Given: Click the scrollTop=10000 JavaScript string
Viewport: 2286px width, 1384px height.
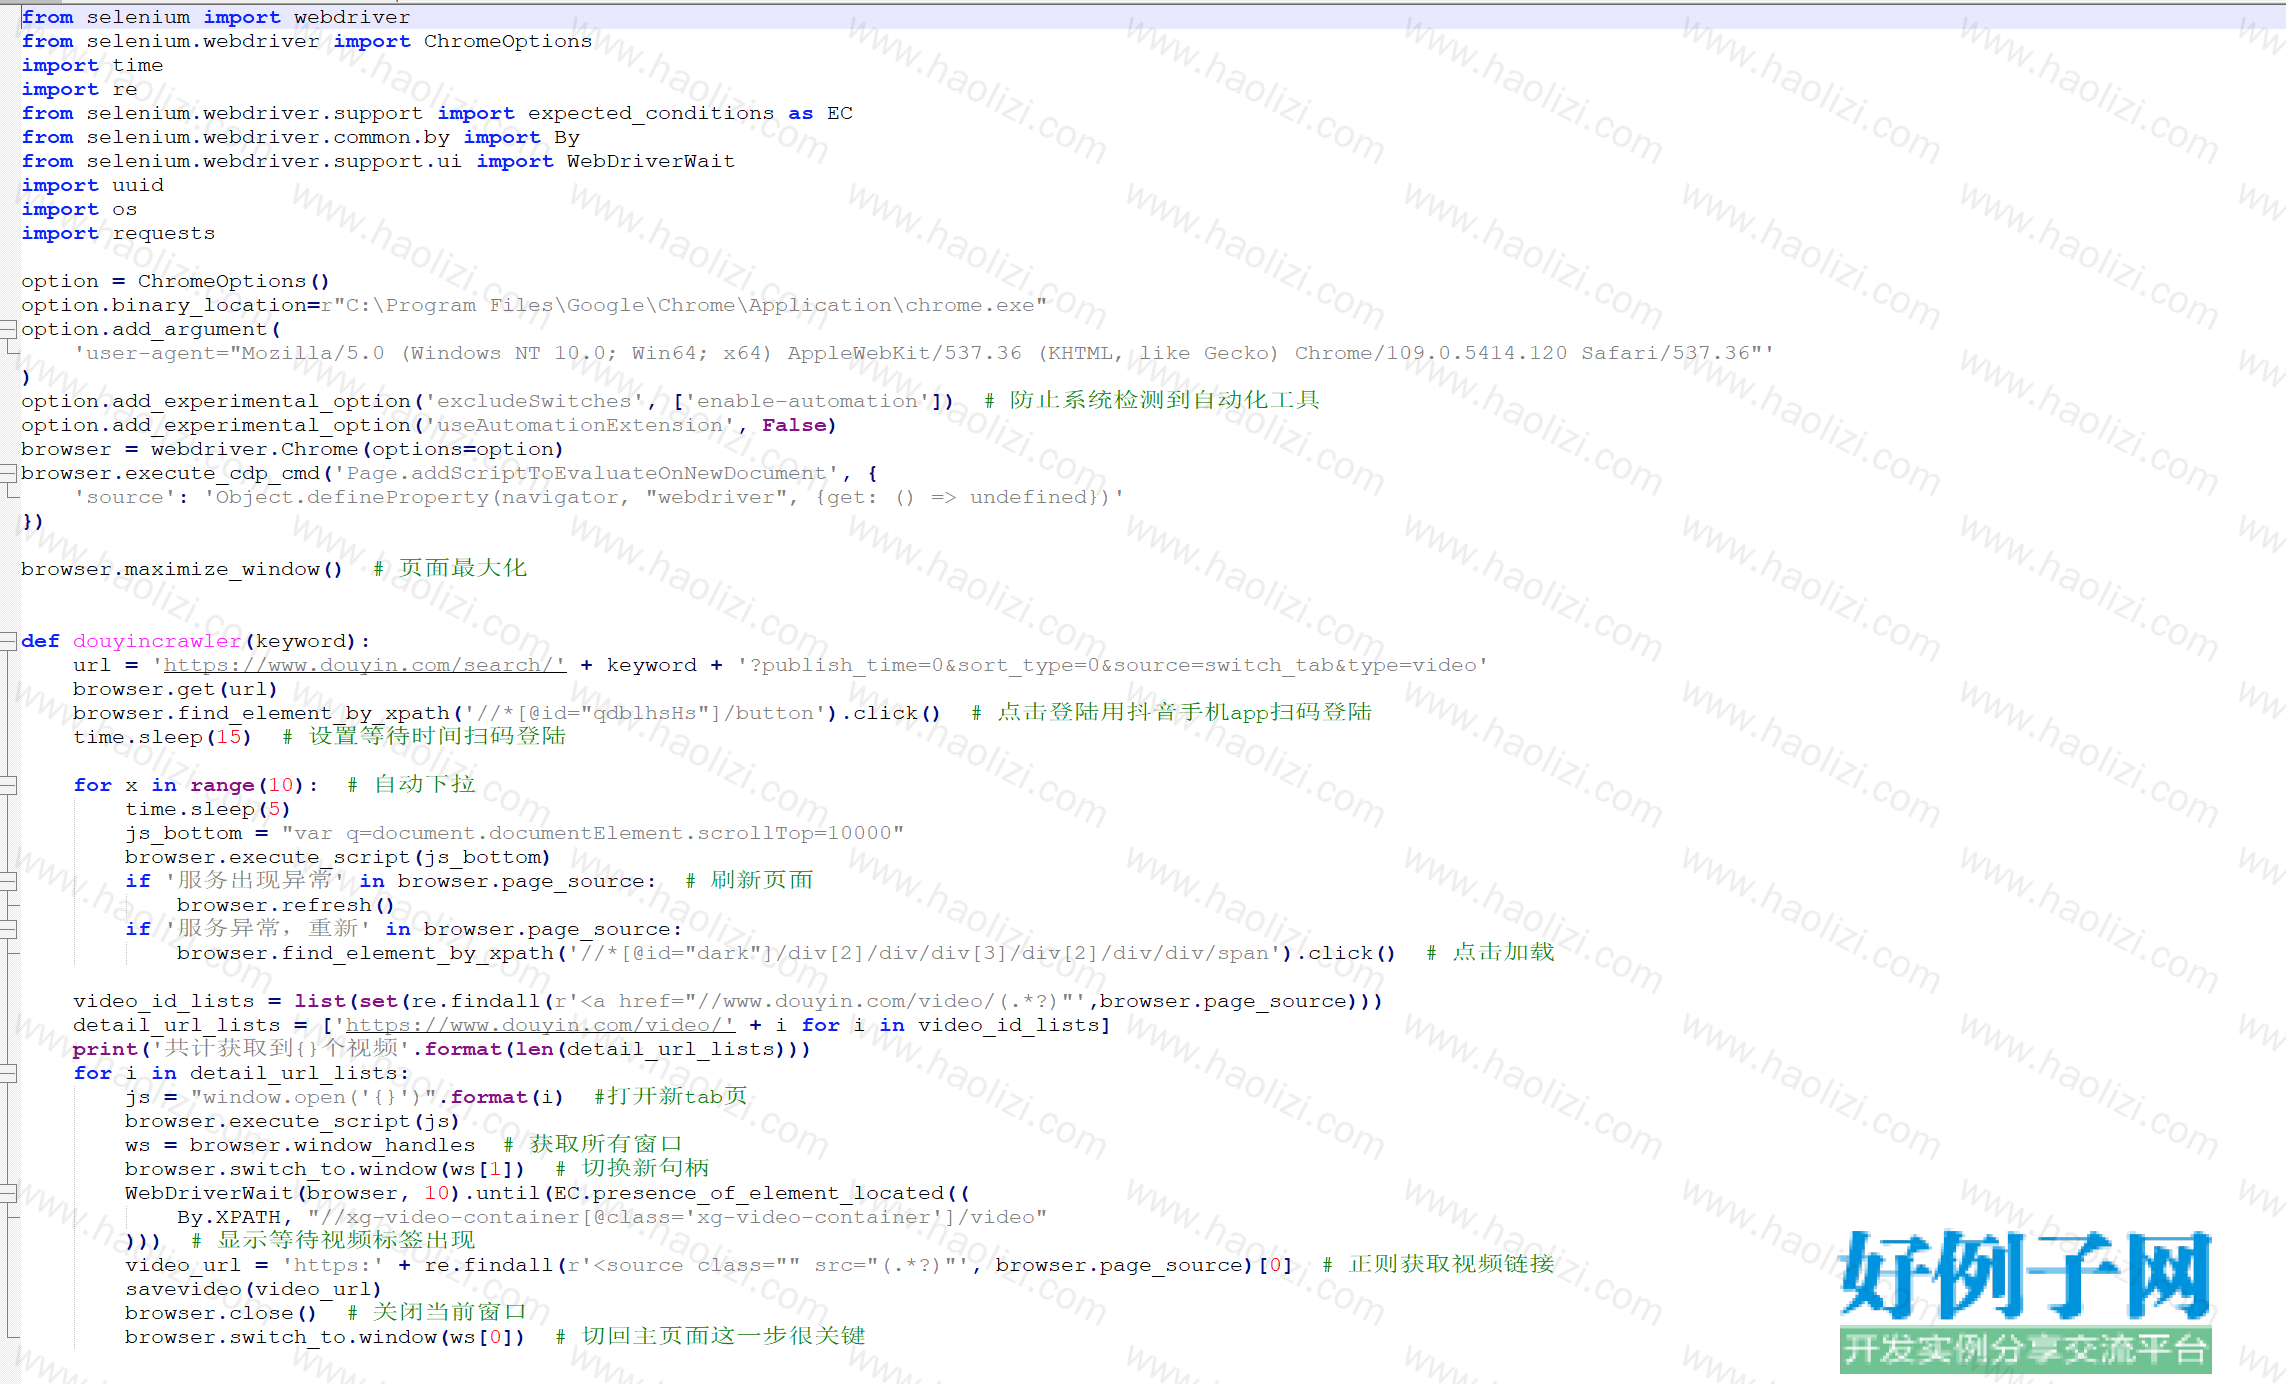Looking at the screenshot, I should tap(593, 833).
